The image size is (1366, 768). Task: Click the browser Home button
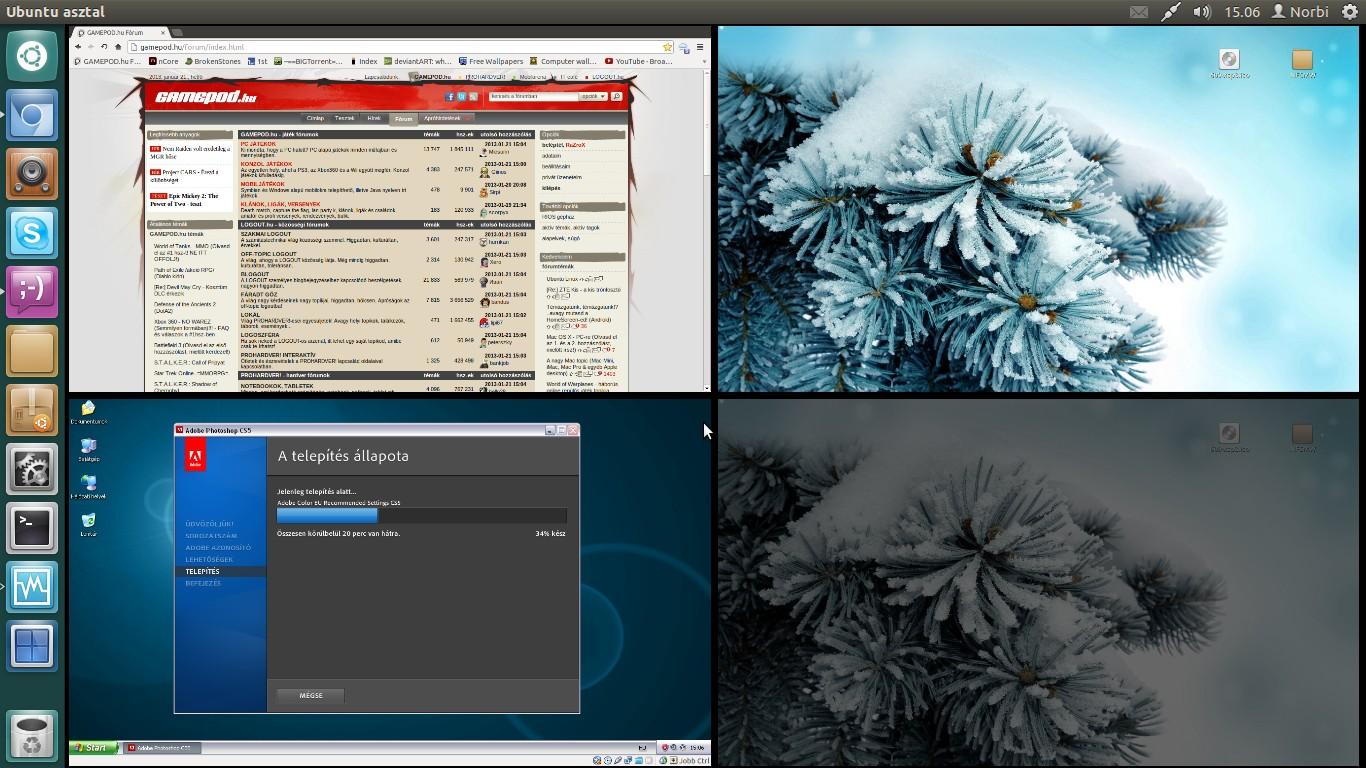pos(118,47)
